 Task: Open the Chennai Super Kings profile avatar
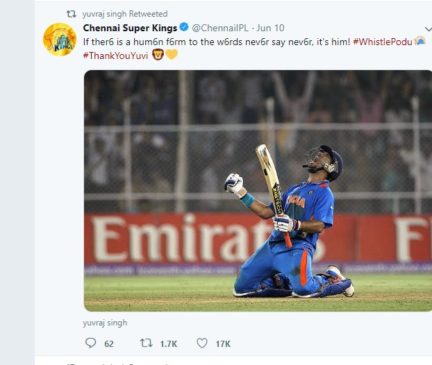[60, 39]
